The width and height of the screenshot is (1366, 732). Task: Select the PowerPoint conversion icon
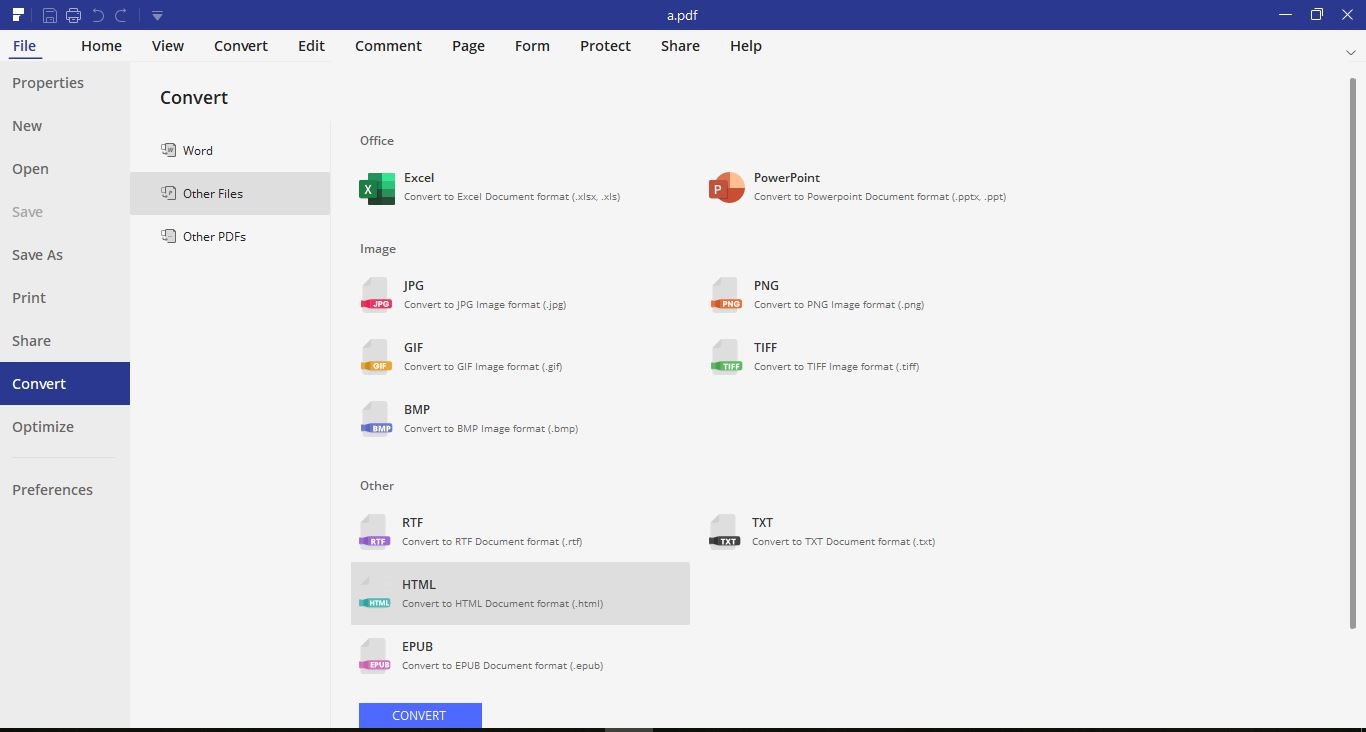[727, 187]
